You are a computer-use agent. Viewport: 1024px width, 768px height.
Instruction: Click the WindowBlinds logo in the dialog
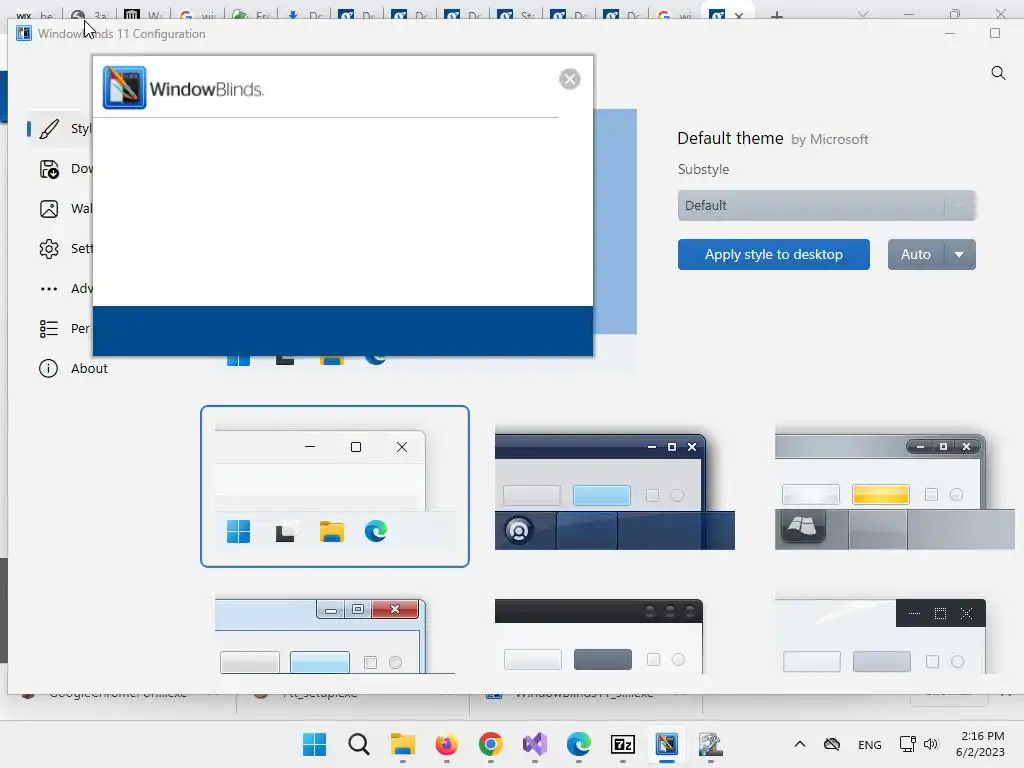[184, 88]
